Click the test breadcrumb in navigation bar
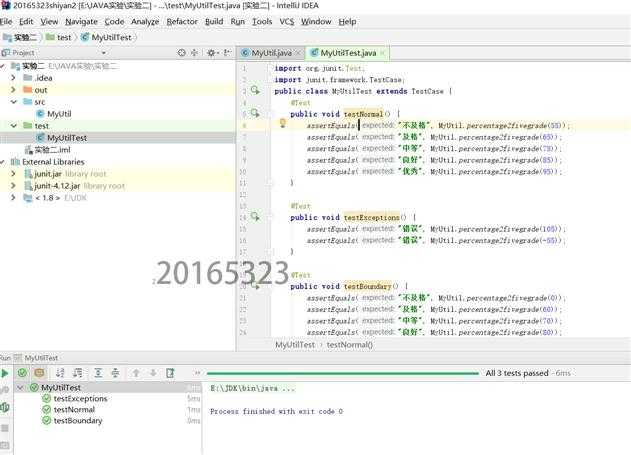The height and width of the screenshot is (455, 631). click(x=59, y=37)
